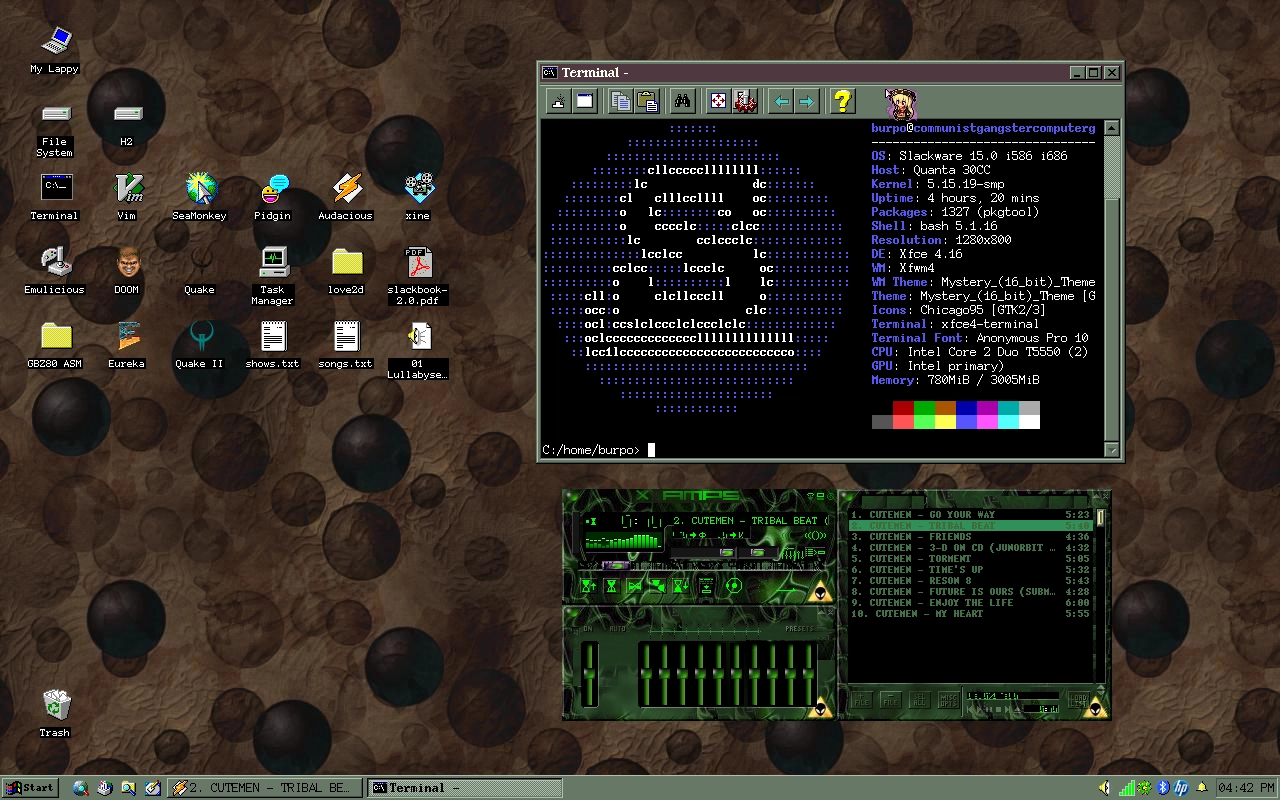Click SEL ALL button in playlist
The image size is (1280, 800).
click(x=919, y=701)
